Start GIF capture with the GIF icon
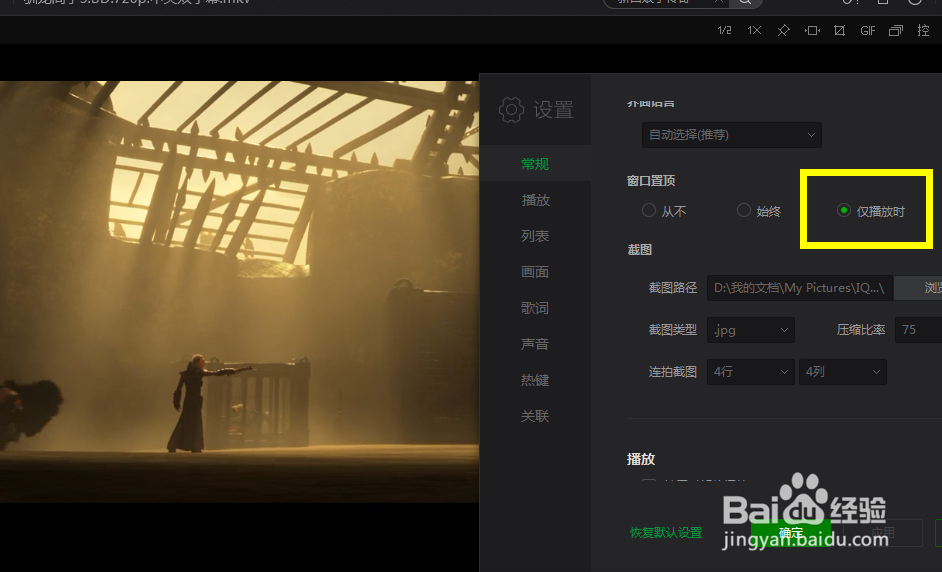The image size is (942, 572). pos(868,30)
